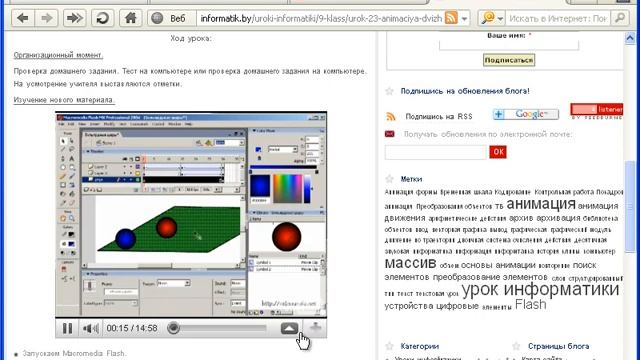Open the search engine selector dropdown
The height and width of the screenshot is (360, 640).
click(492, 18)
